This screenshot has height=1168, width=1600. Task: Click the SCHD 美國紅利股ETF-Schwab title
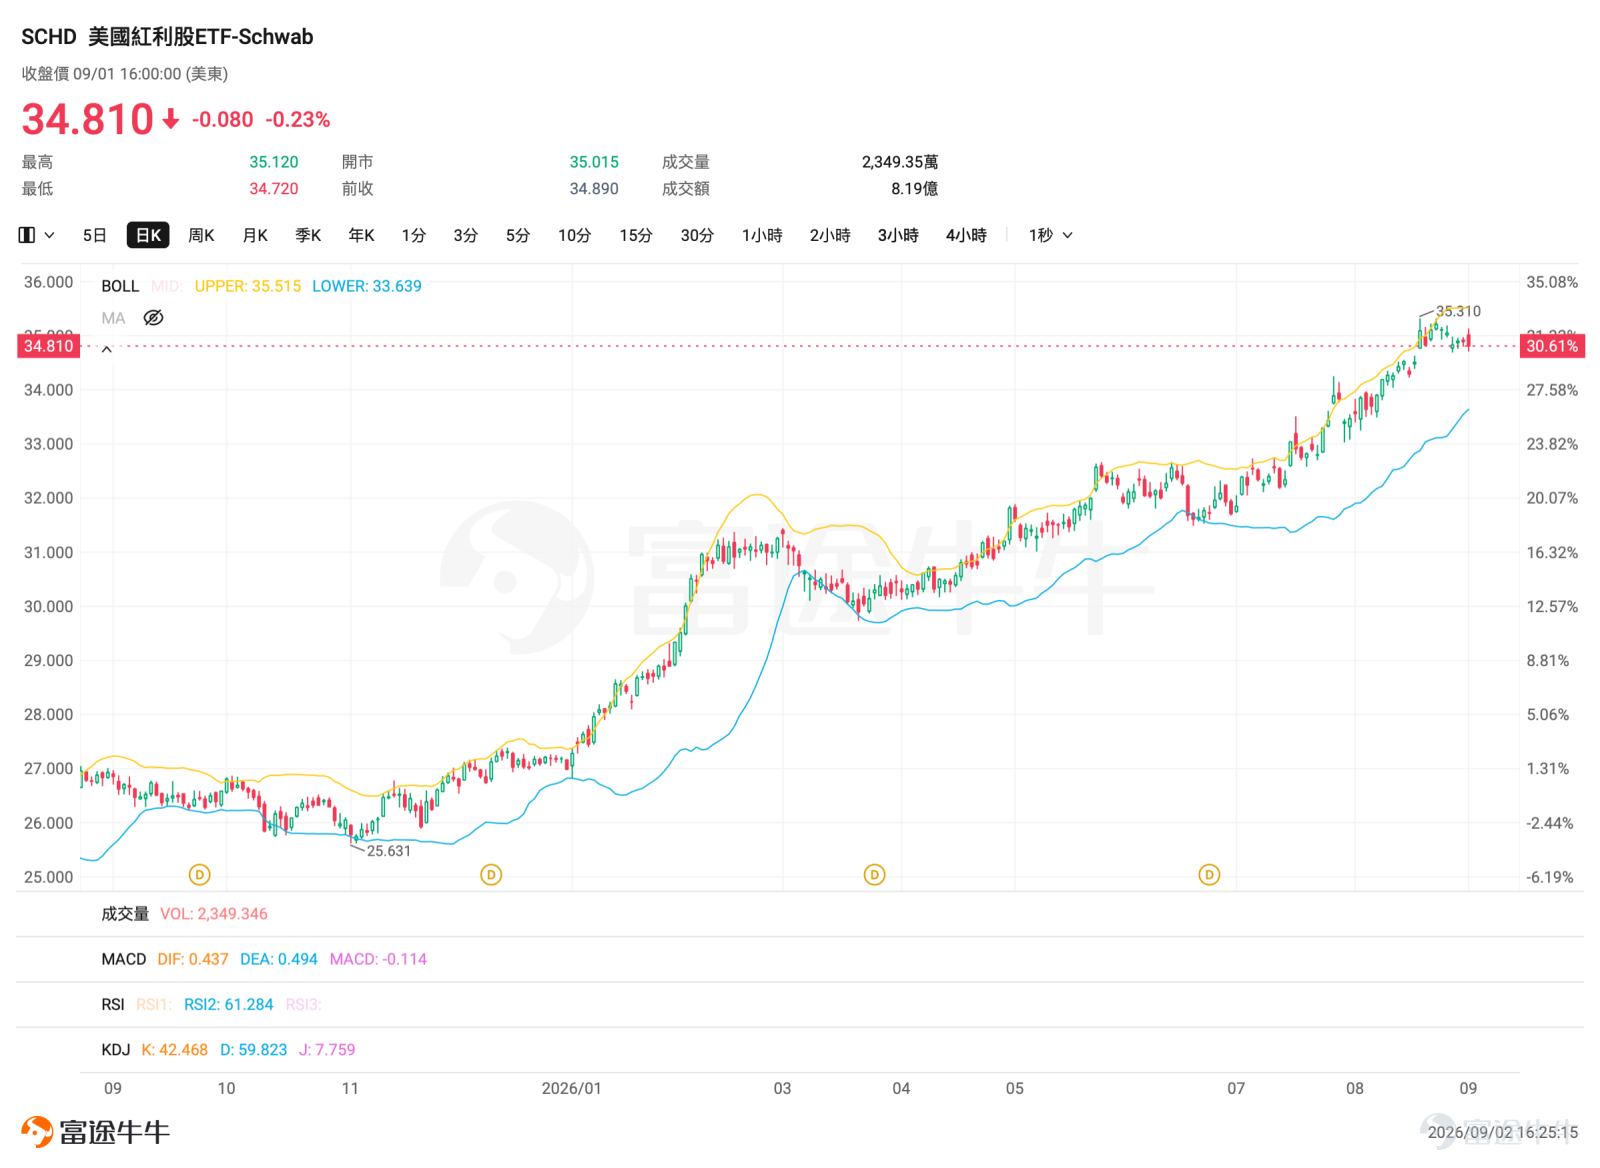point(167,37)
